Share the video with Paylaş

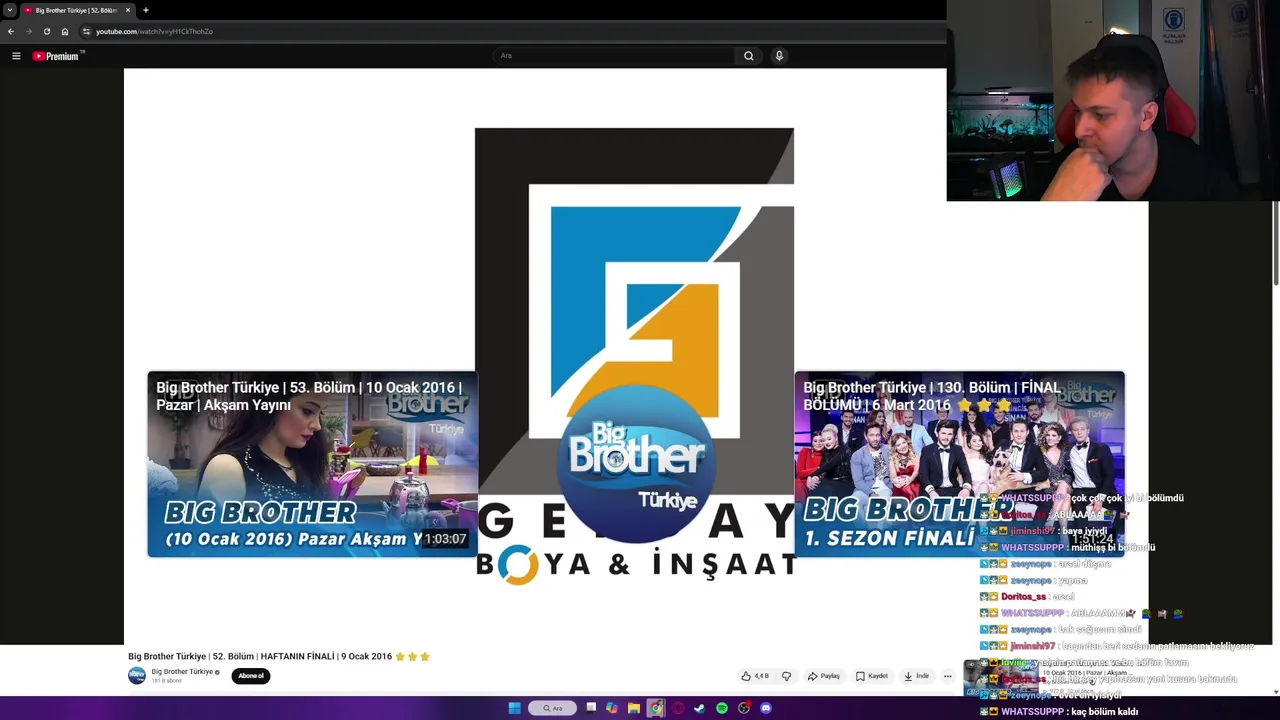(x=824, y=676)
